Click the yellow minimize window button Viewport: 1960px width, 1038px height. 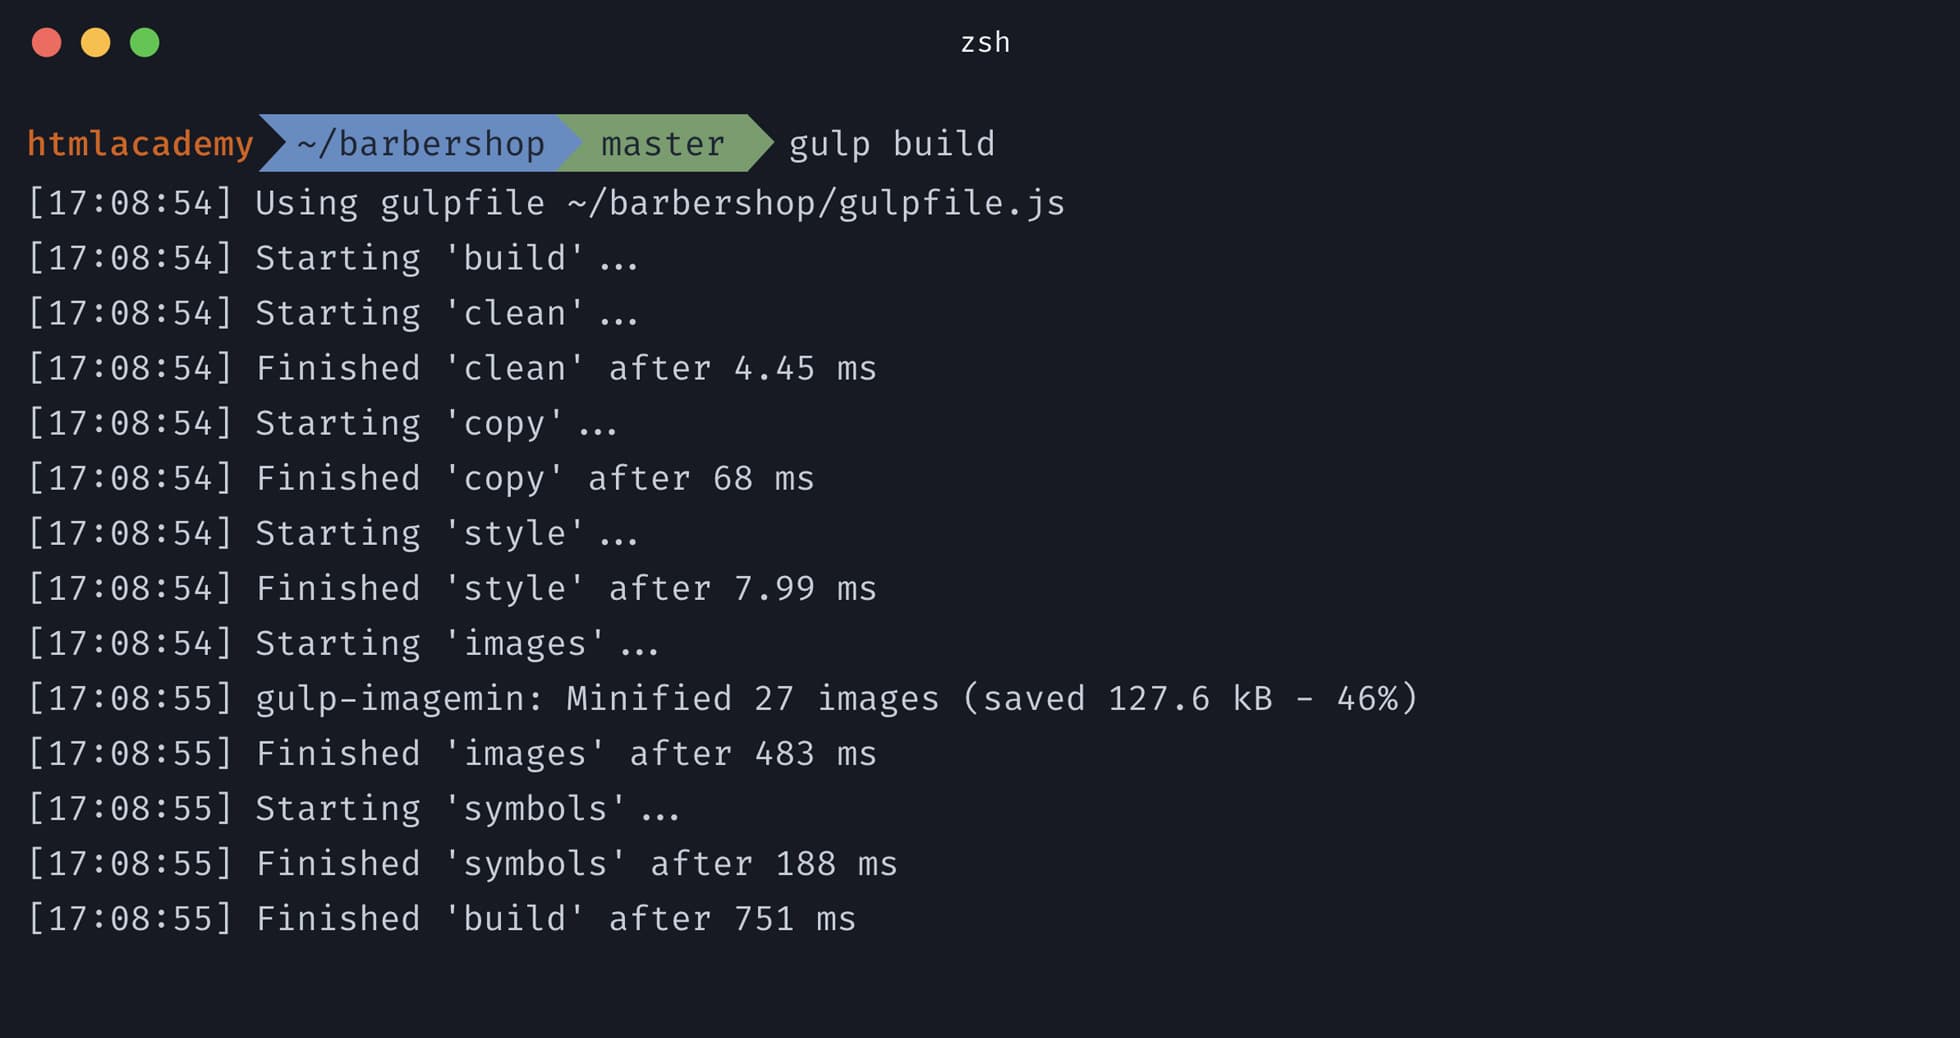[x=96, y=43]
